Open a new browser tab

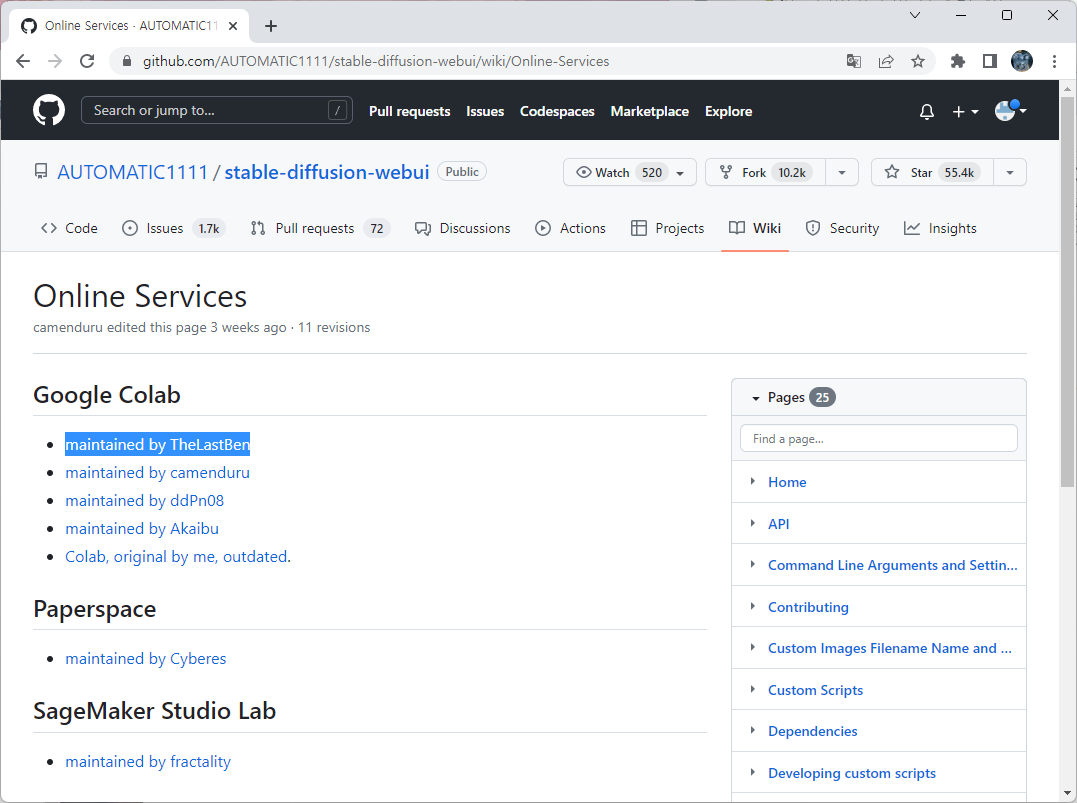point(271,26)
